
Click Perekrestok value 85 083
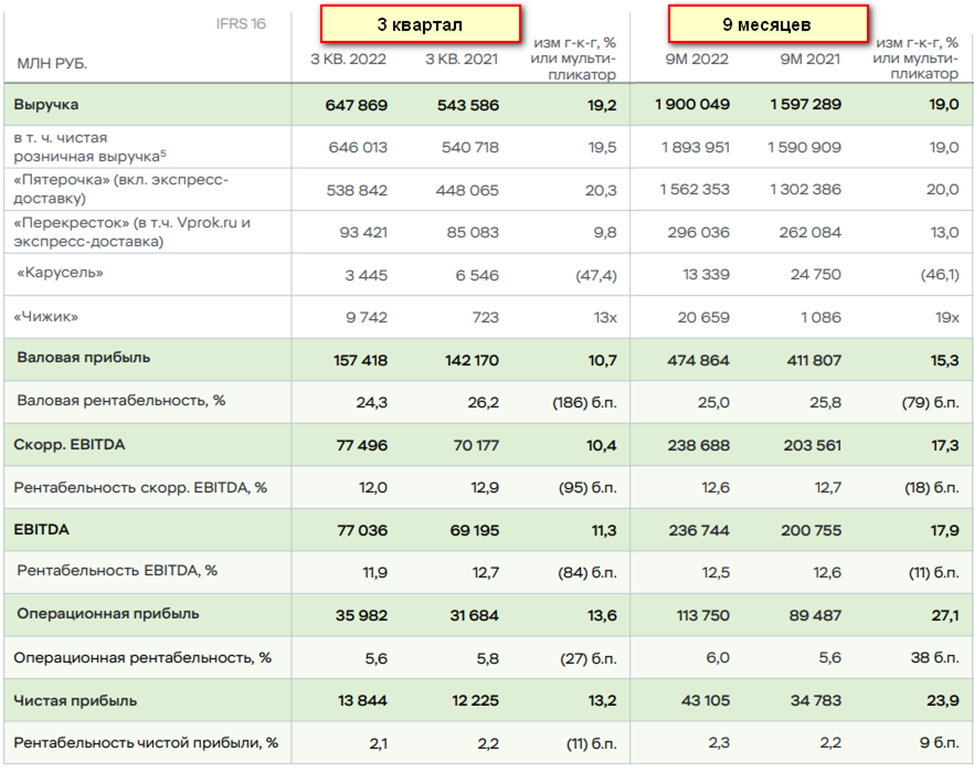[x=473, y=233]
